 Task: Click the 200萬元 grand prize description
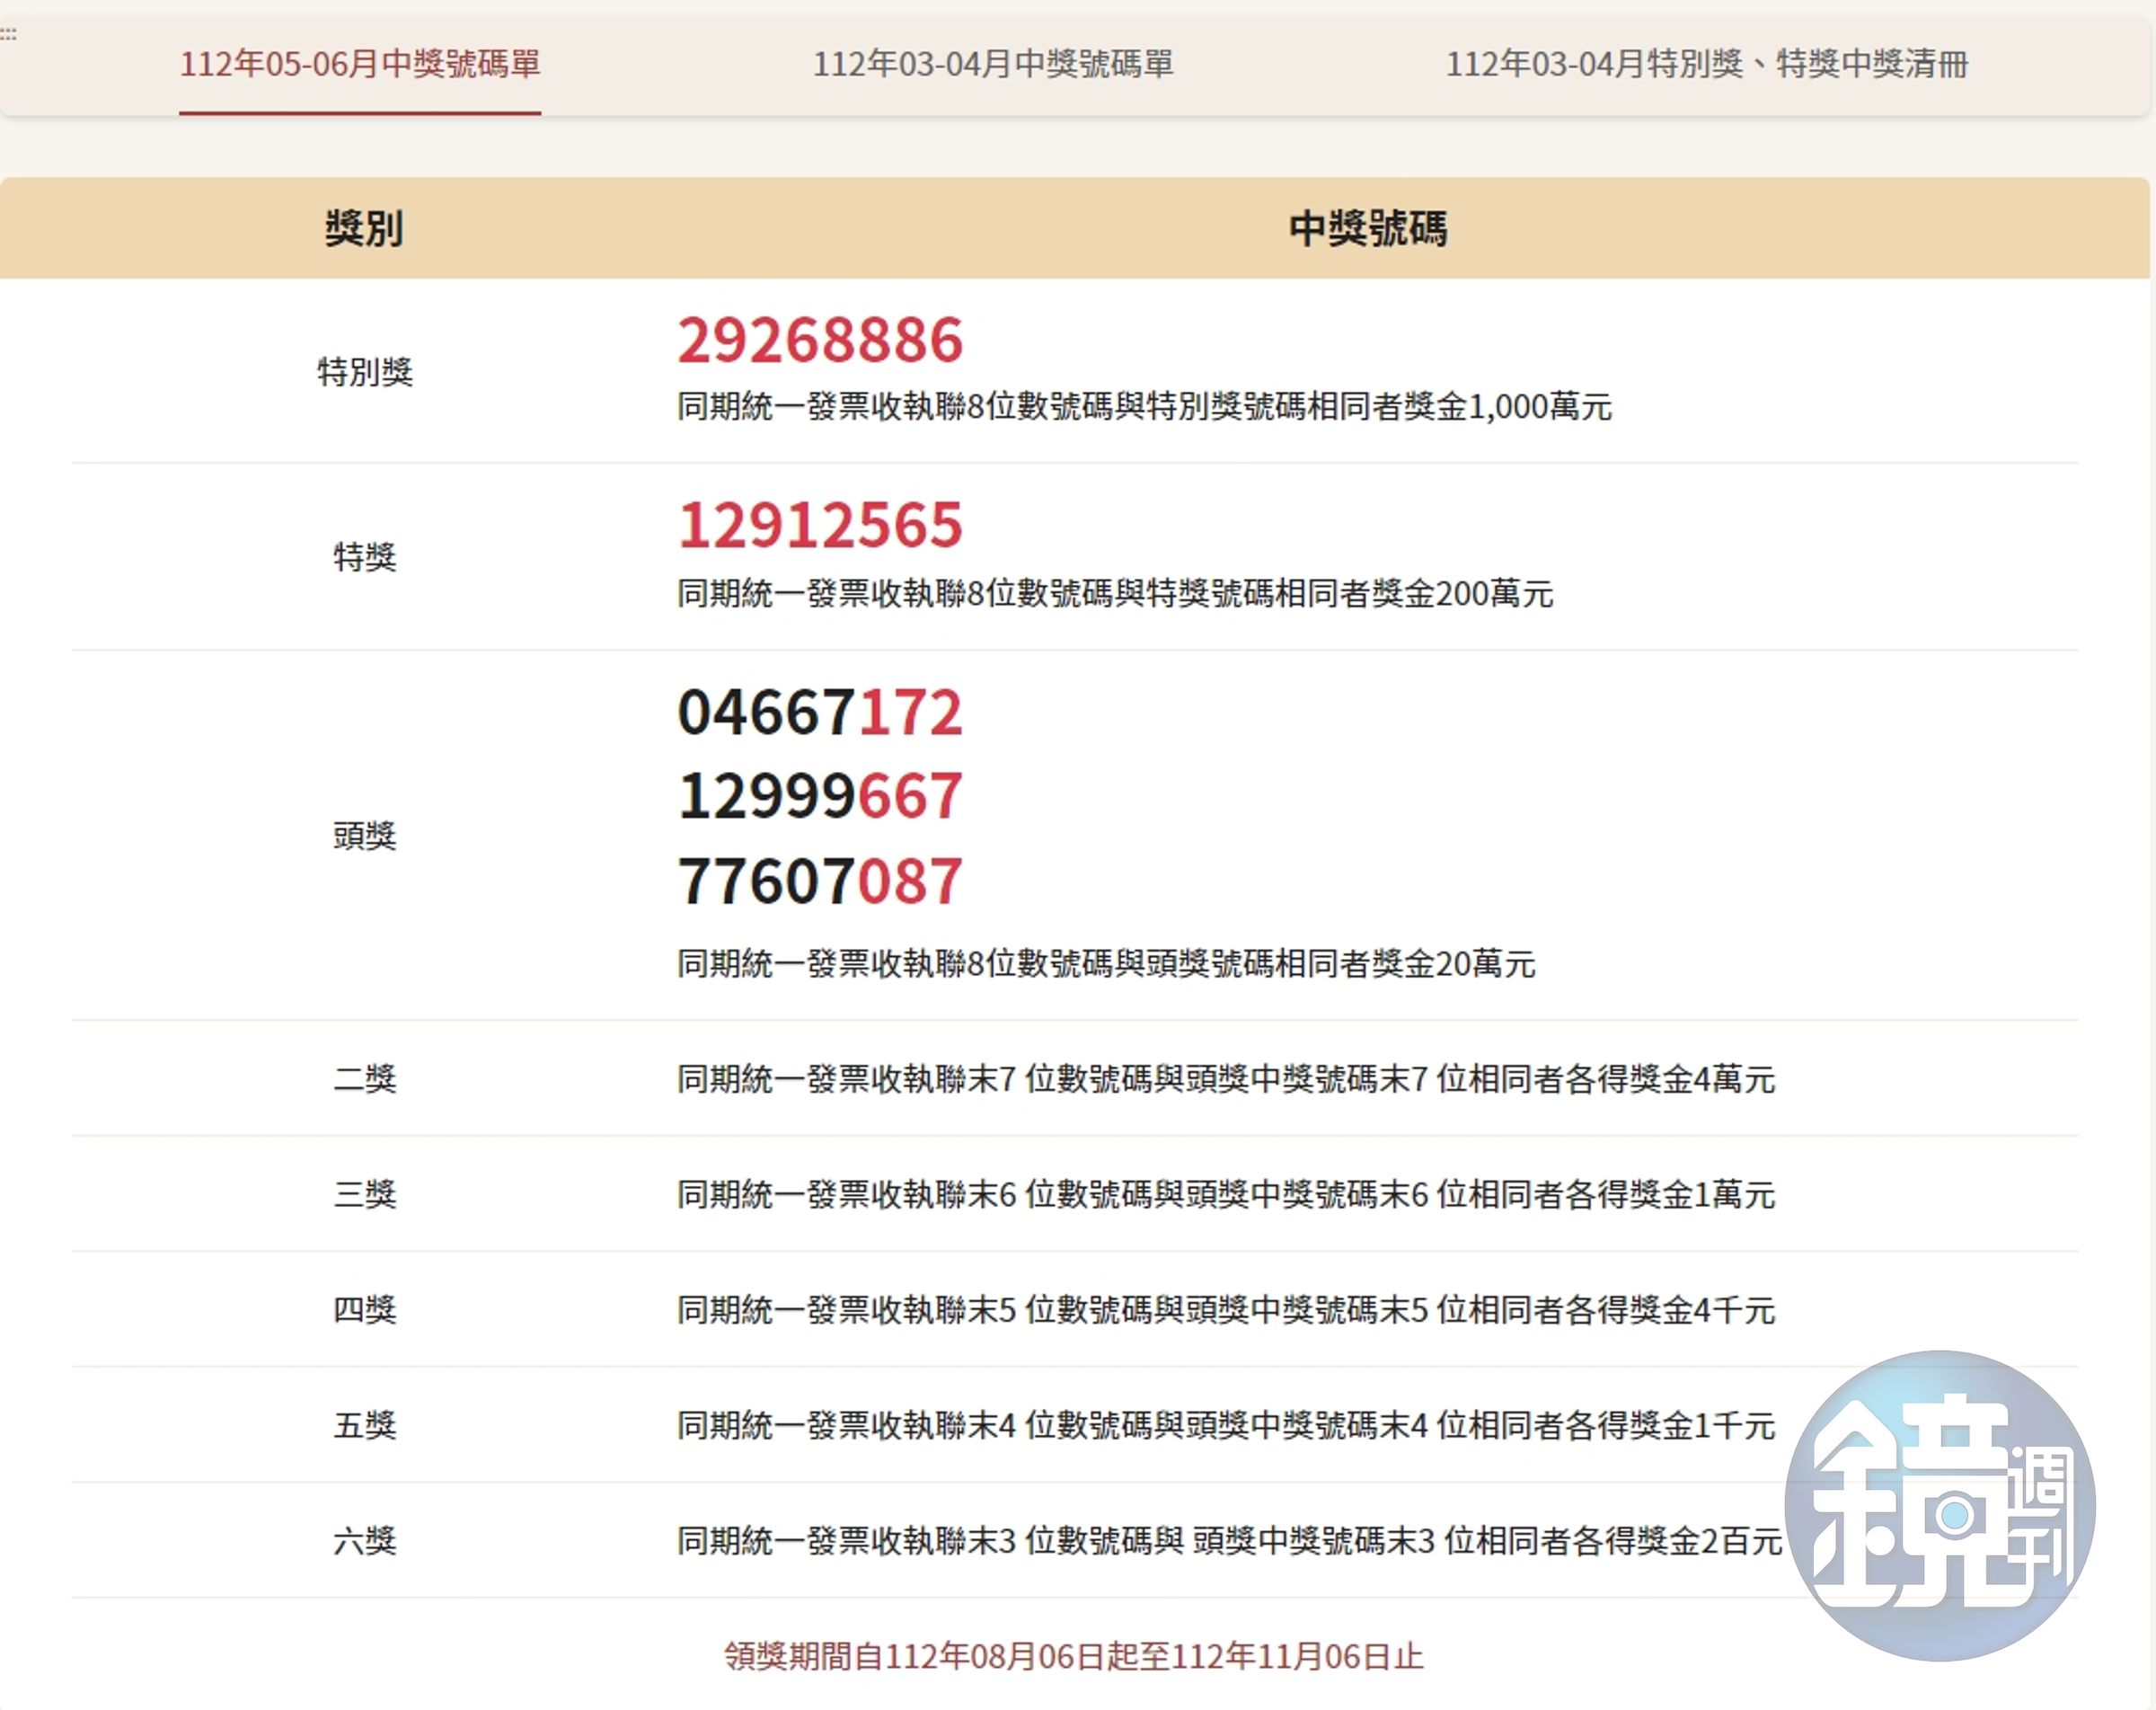pyautogui.click(x=1115, y=594)
